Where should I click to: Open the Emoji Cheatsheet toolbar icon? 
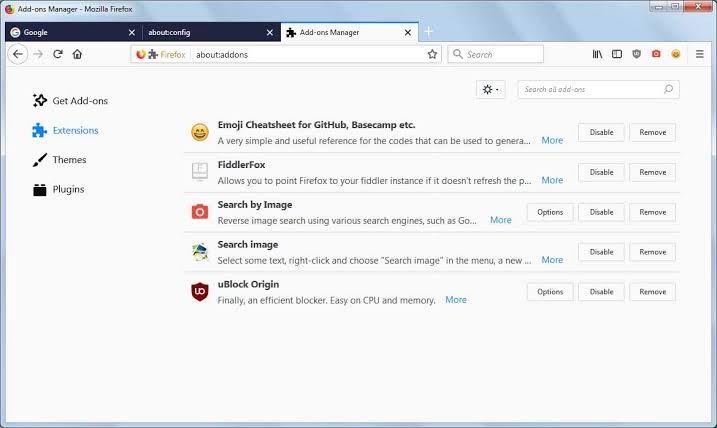(x=676, y=54)
